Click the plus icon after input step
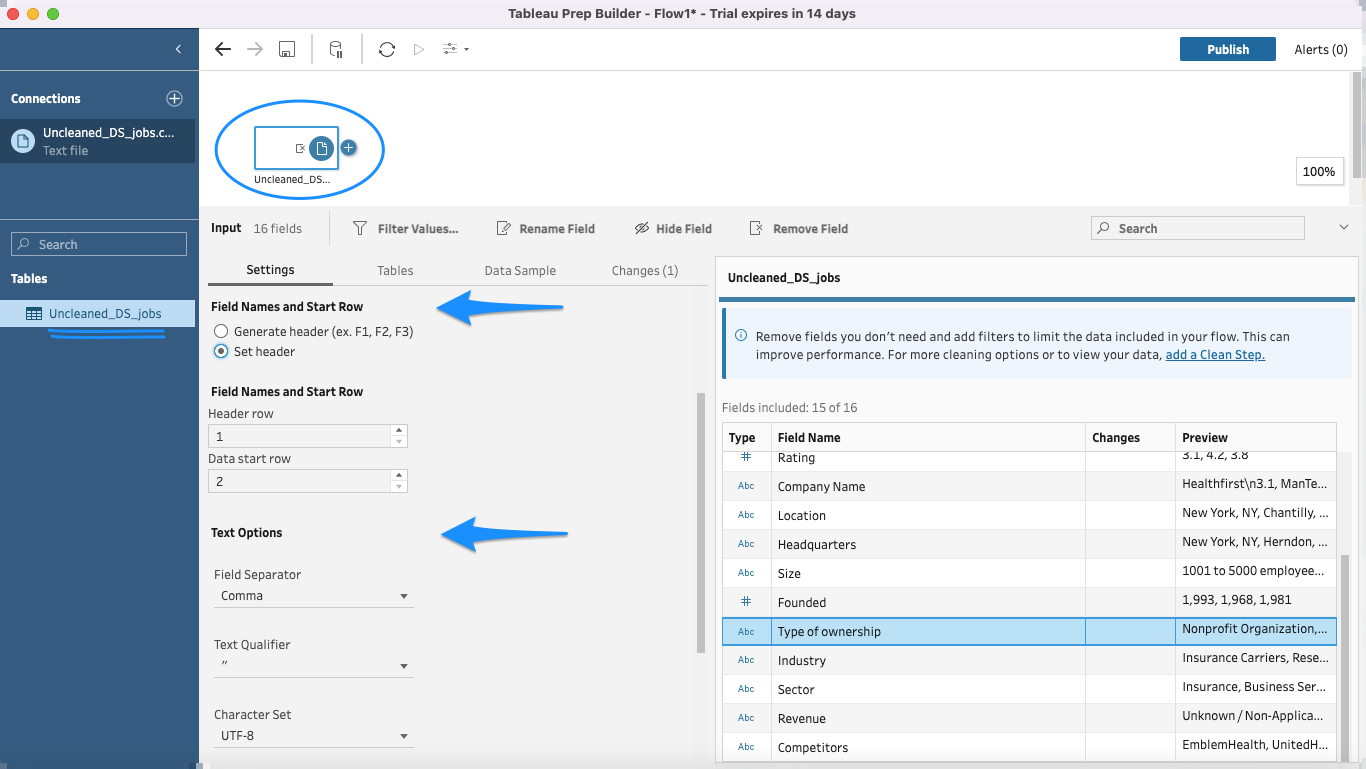Image resolution: width=1366 pixels, height=769 pixels. coord(348,148)
